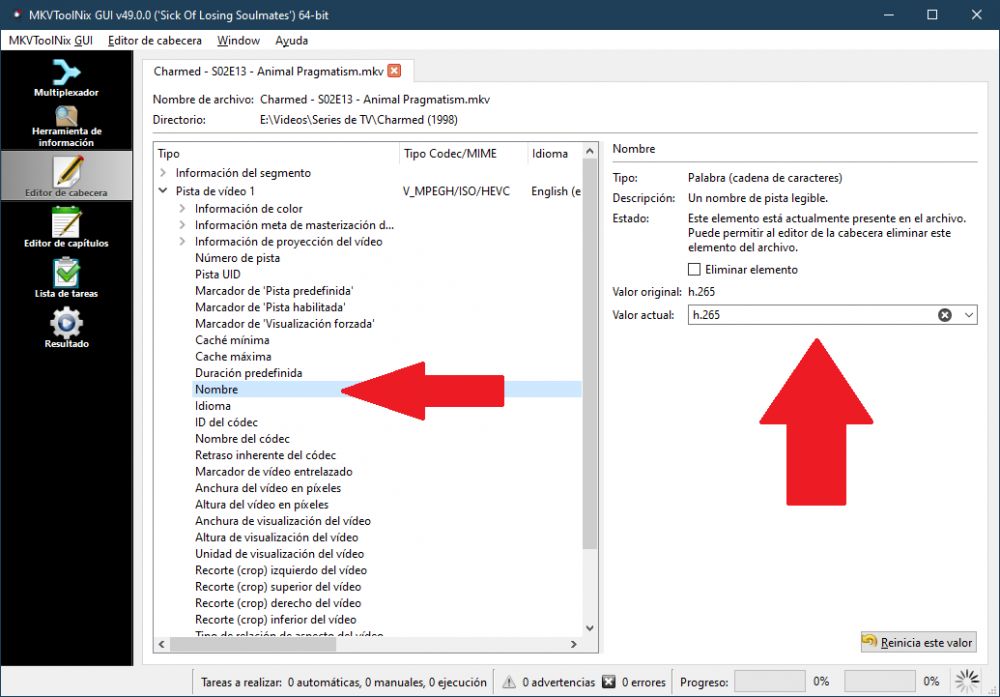Viewport: 1000px width, 697px height.
Task: Click scroll up arrow in tree
Action: (x=589, y=151)
